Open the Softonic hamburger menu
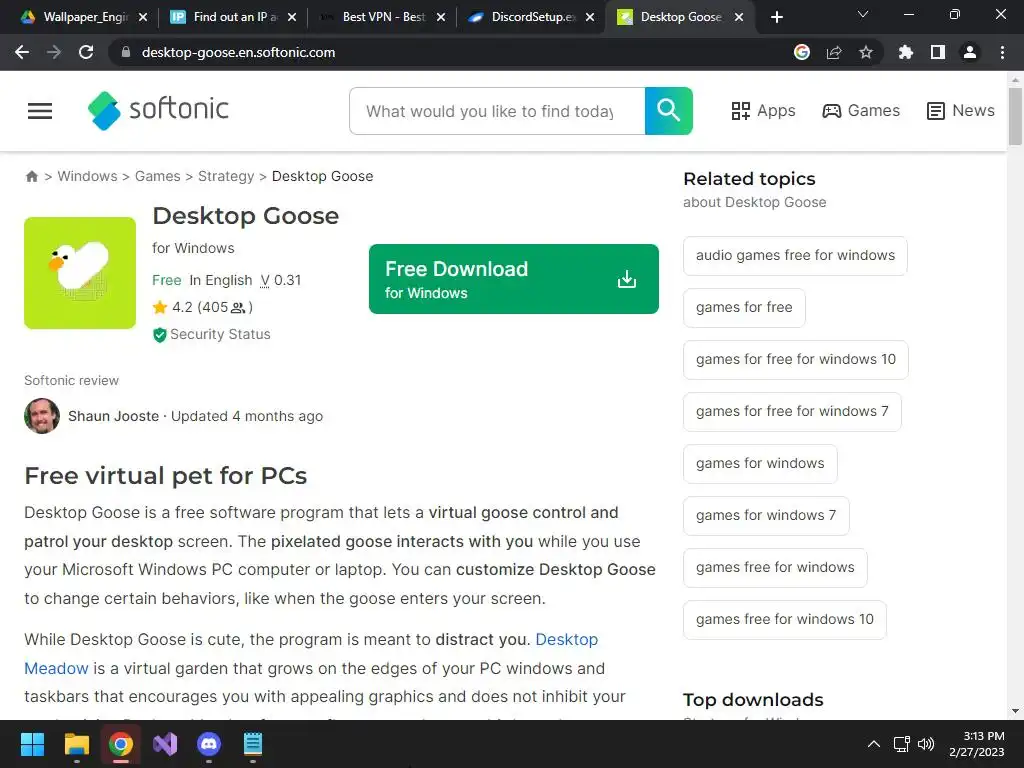The height and width of the screenshot is (768, 1024). pos(40,111)
